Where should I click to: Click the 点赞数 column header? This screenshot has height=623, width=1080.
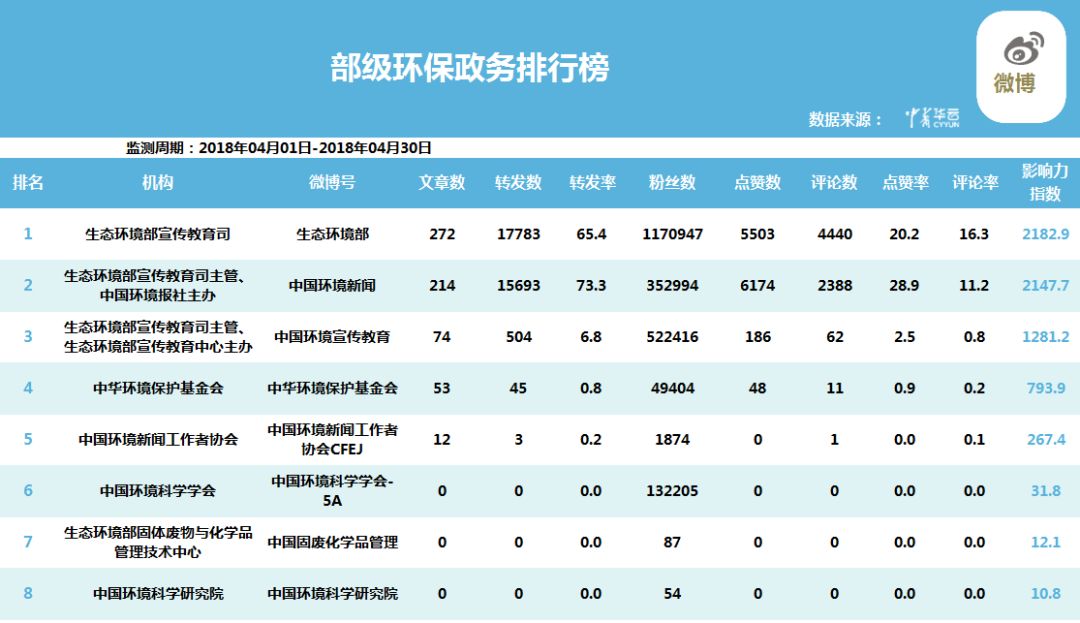coord(758,182)
